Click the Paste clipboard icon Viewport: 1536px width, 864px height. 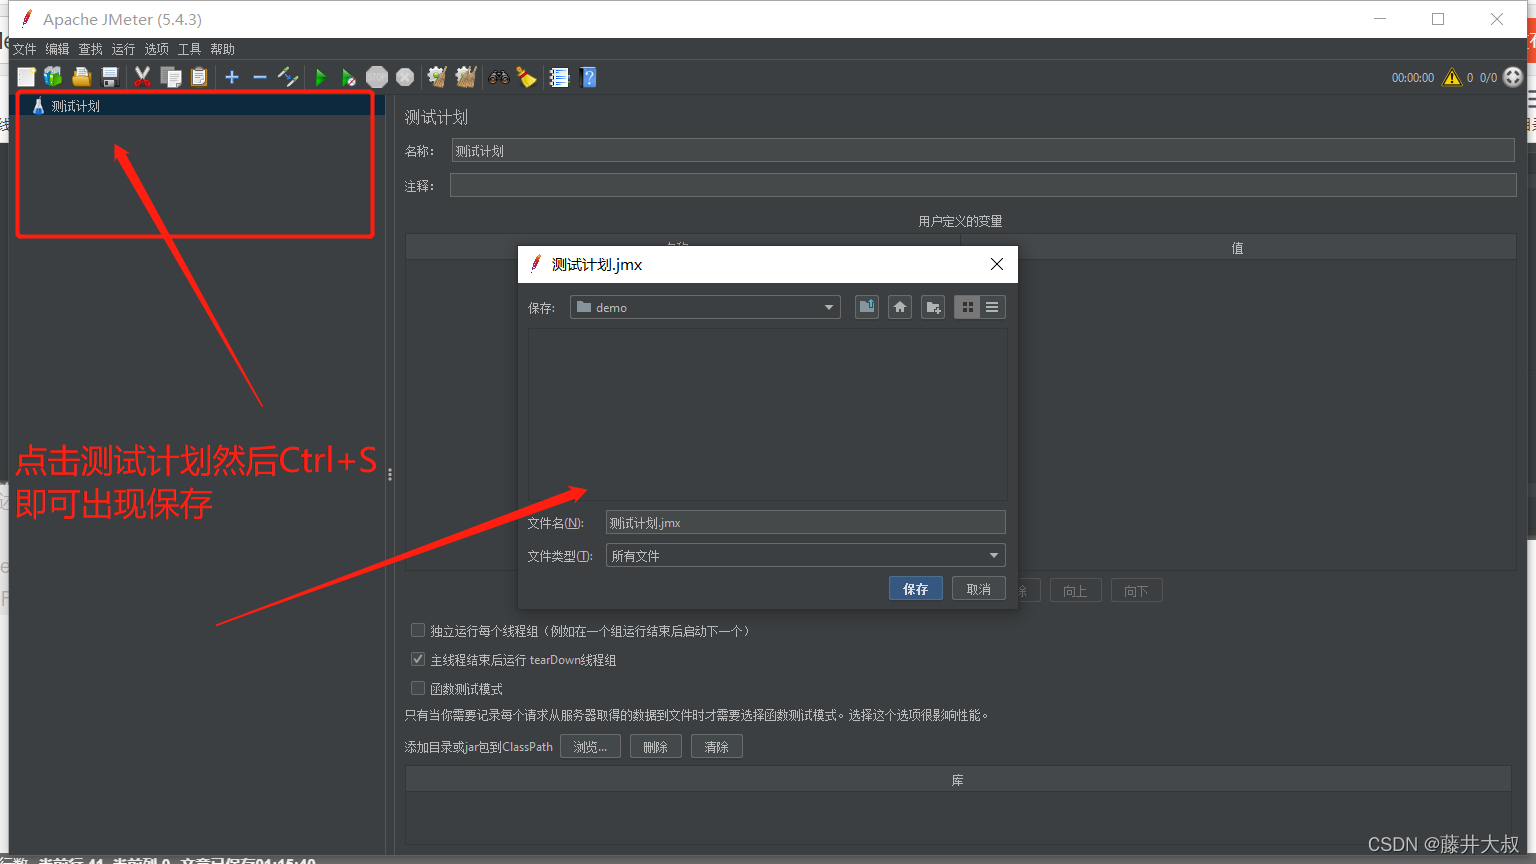pos(199,77)
